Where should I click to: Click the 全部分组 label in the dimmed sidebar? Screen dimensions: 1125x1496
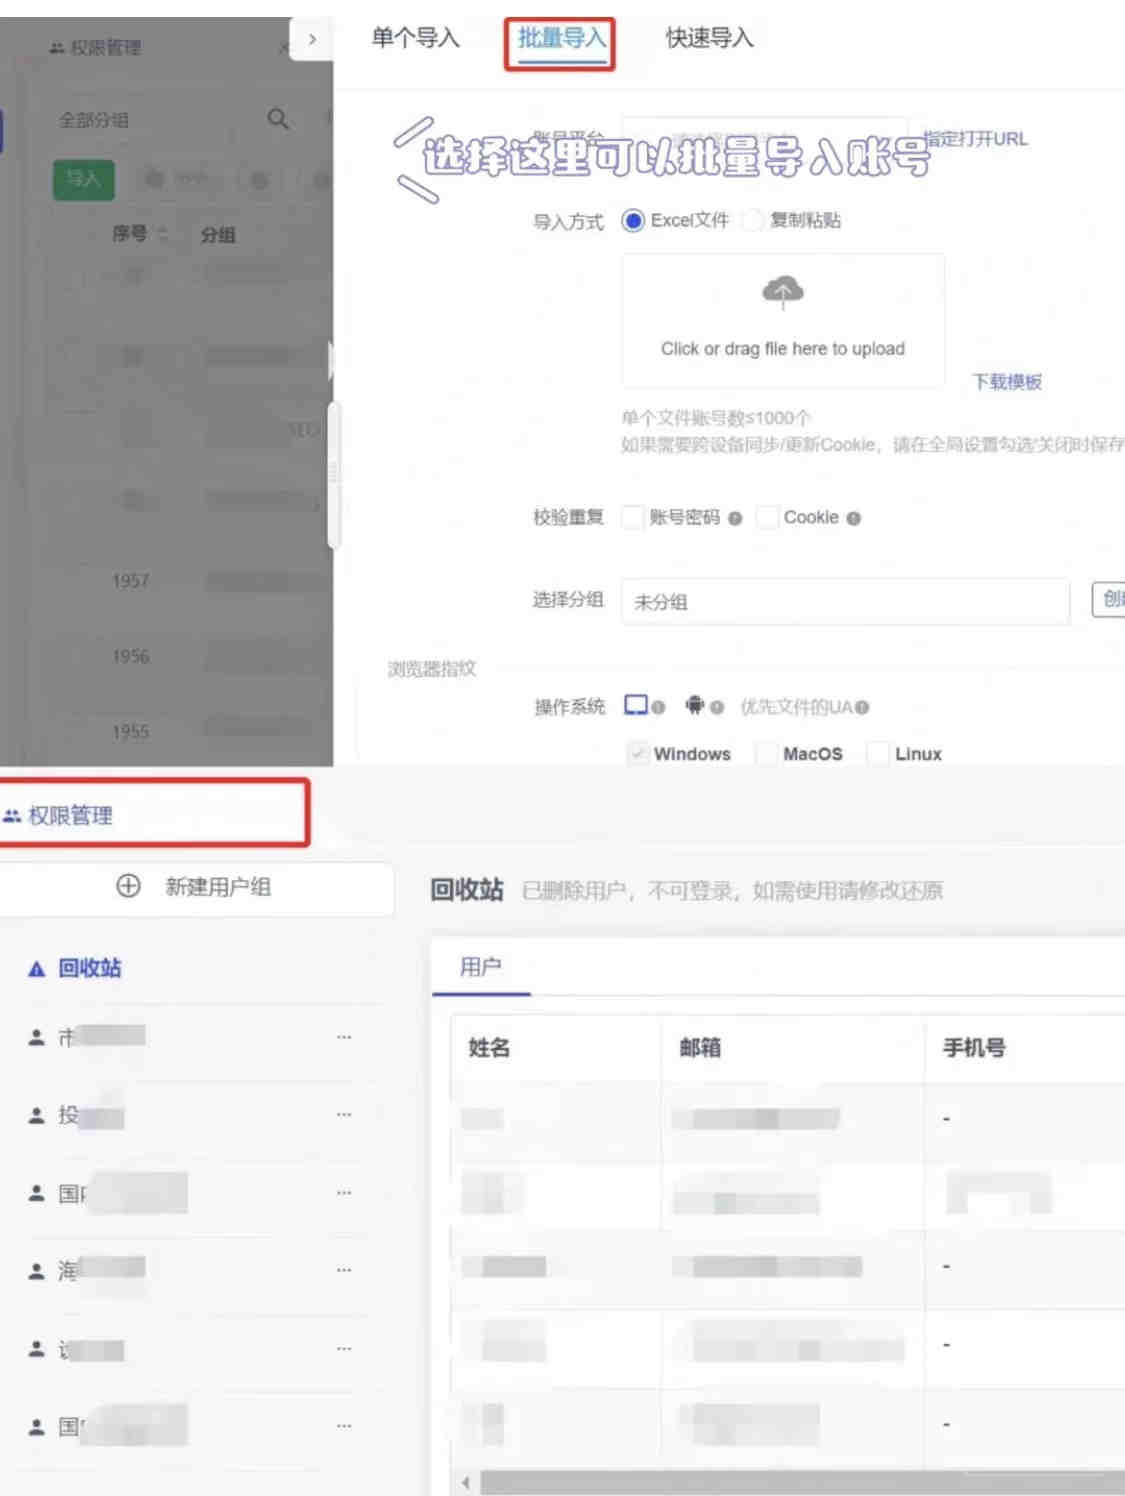(x=94, y=120)
